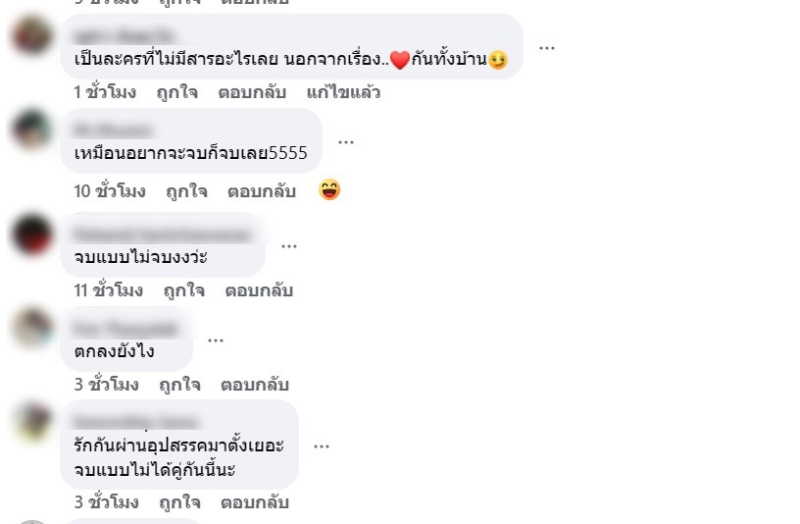Viewport: 800px width, 524px height.
Task: Like the comment posted 11 hours ago
Action: coord(184,290)
